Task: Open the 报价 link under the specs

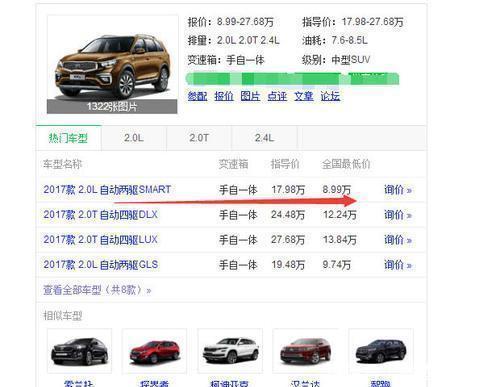Action: point(224,96)
